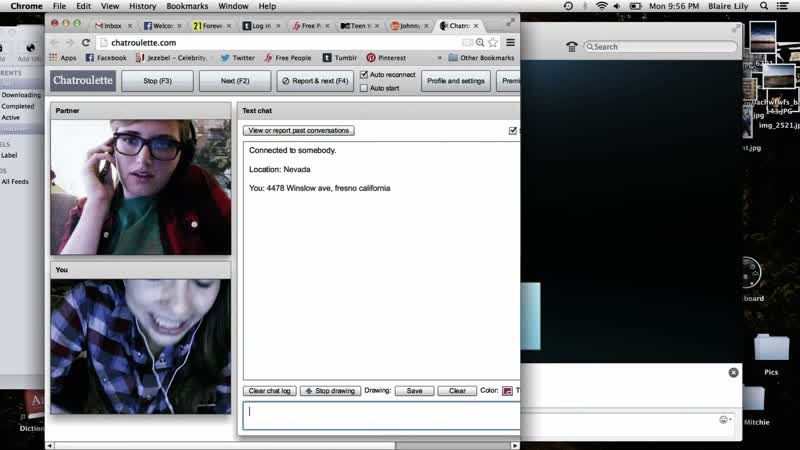Open the emoji smiley picker
Image resolution: width=800 pixels, height=450 pixels.
coord(723,420)
